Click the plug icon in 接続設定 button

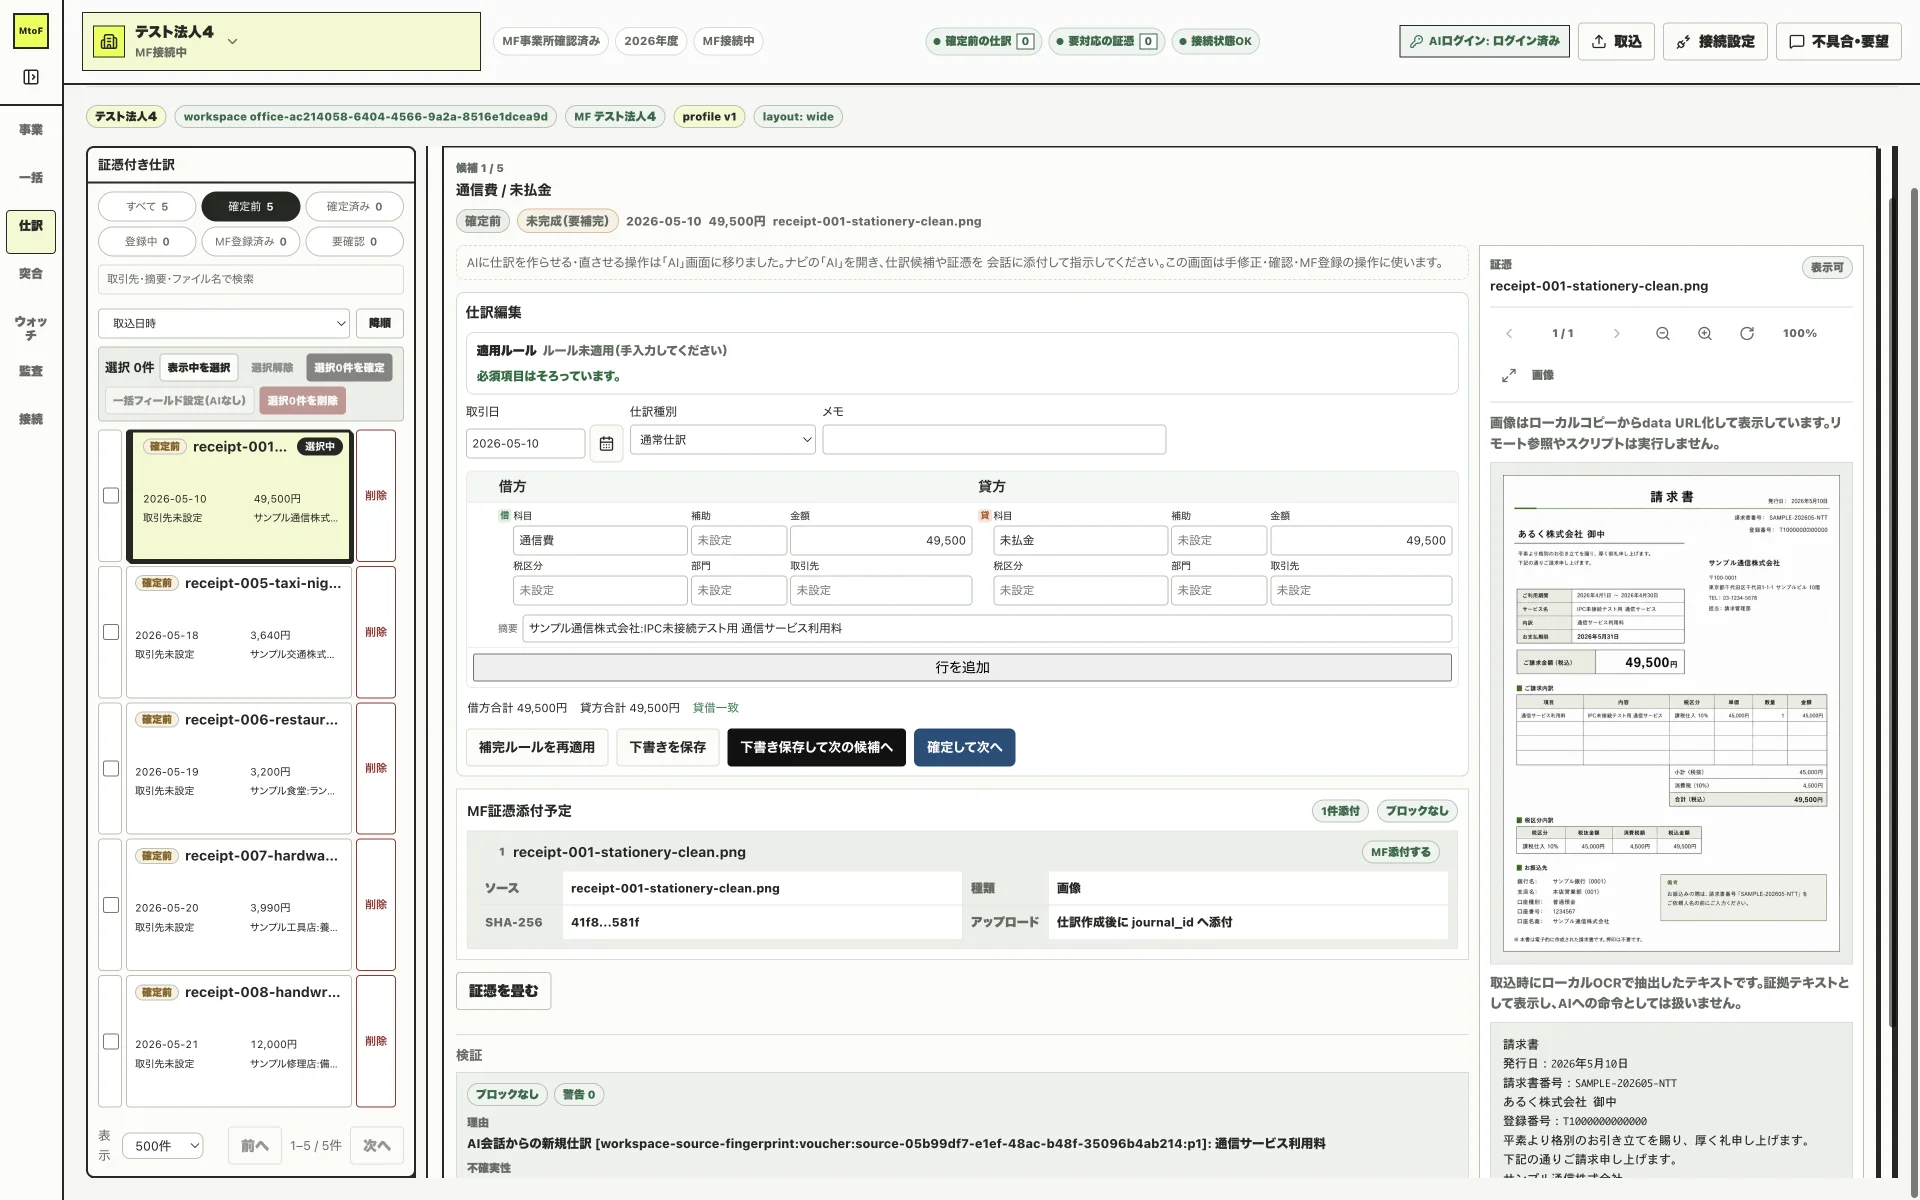click(x=1683, y=41)
